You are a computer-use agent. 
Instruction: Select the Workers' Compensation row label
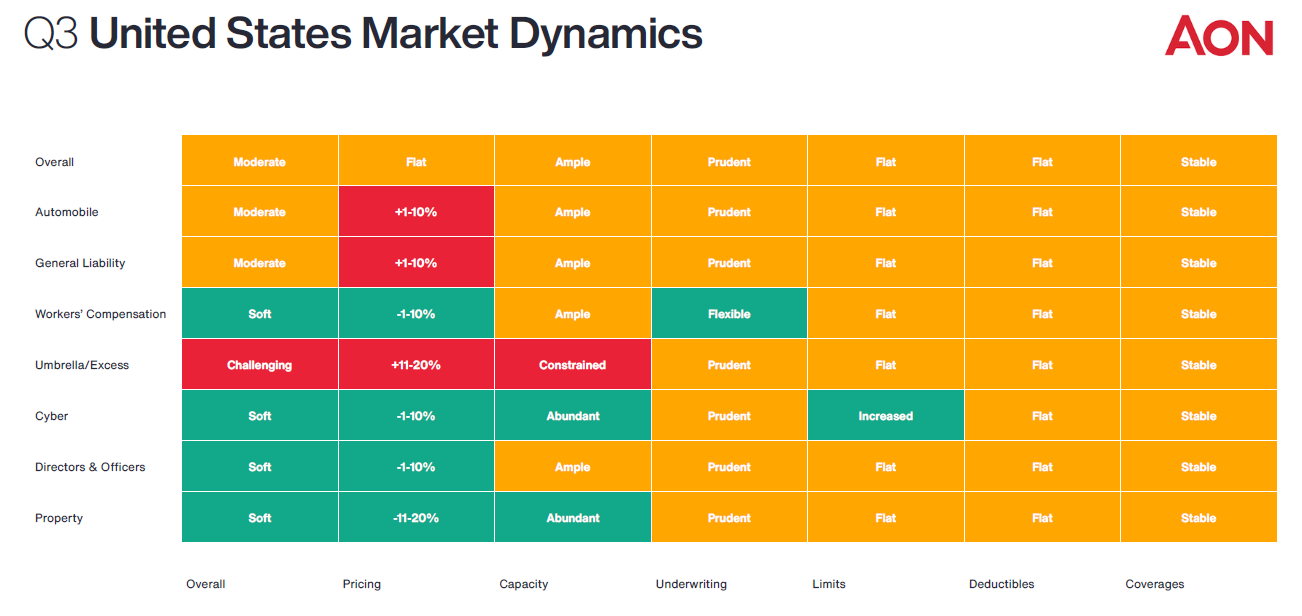(100, 314)
